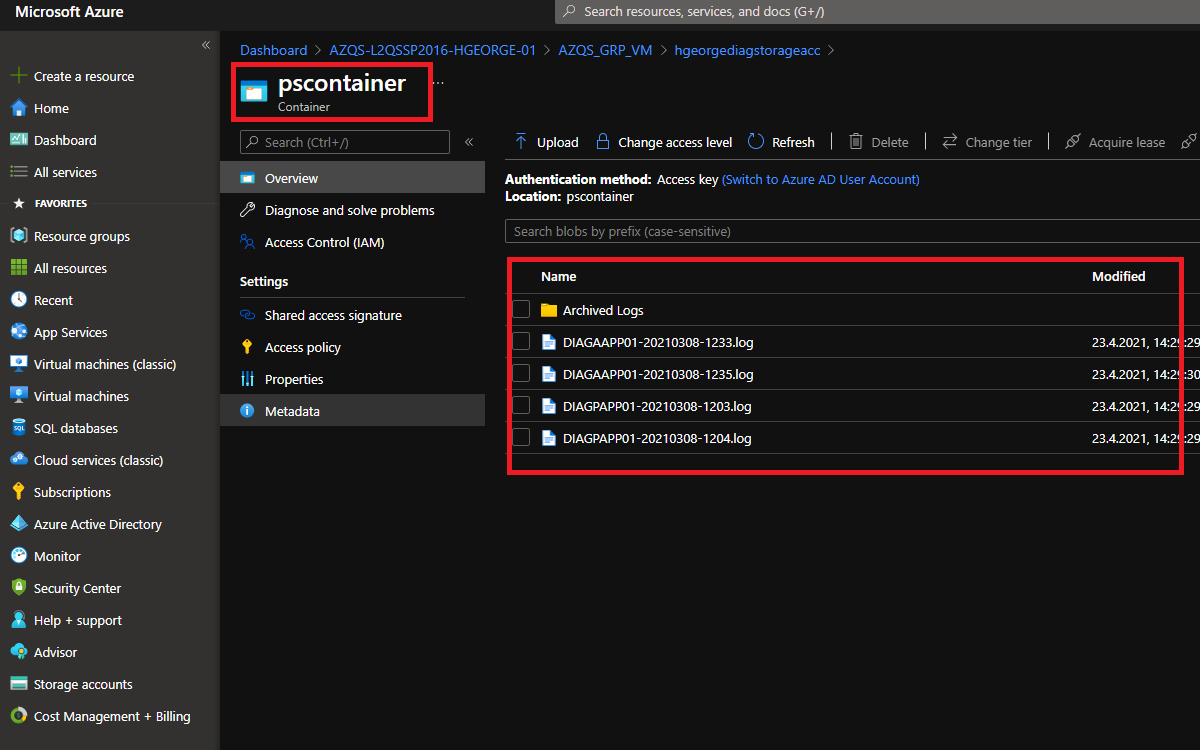Select the Archived Logs row checkbox

(x=521, y=310)
